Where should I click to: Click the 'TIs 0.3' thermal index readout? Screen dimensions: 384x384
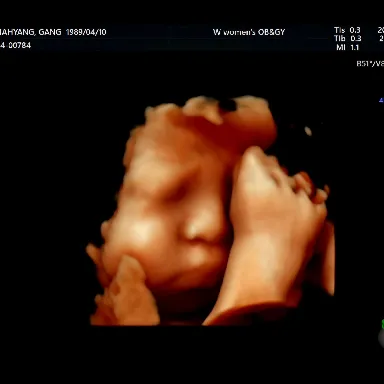(x=347, y=30)
